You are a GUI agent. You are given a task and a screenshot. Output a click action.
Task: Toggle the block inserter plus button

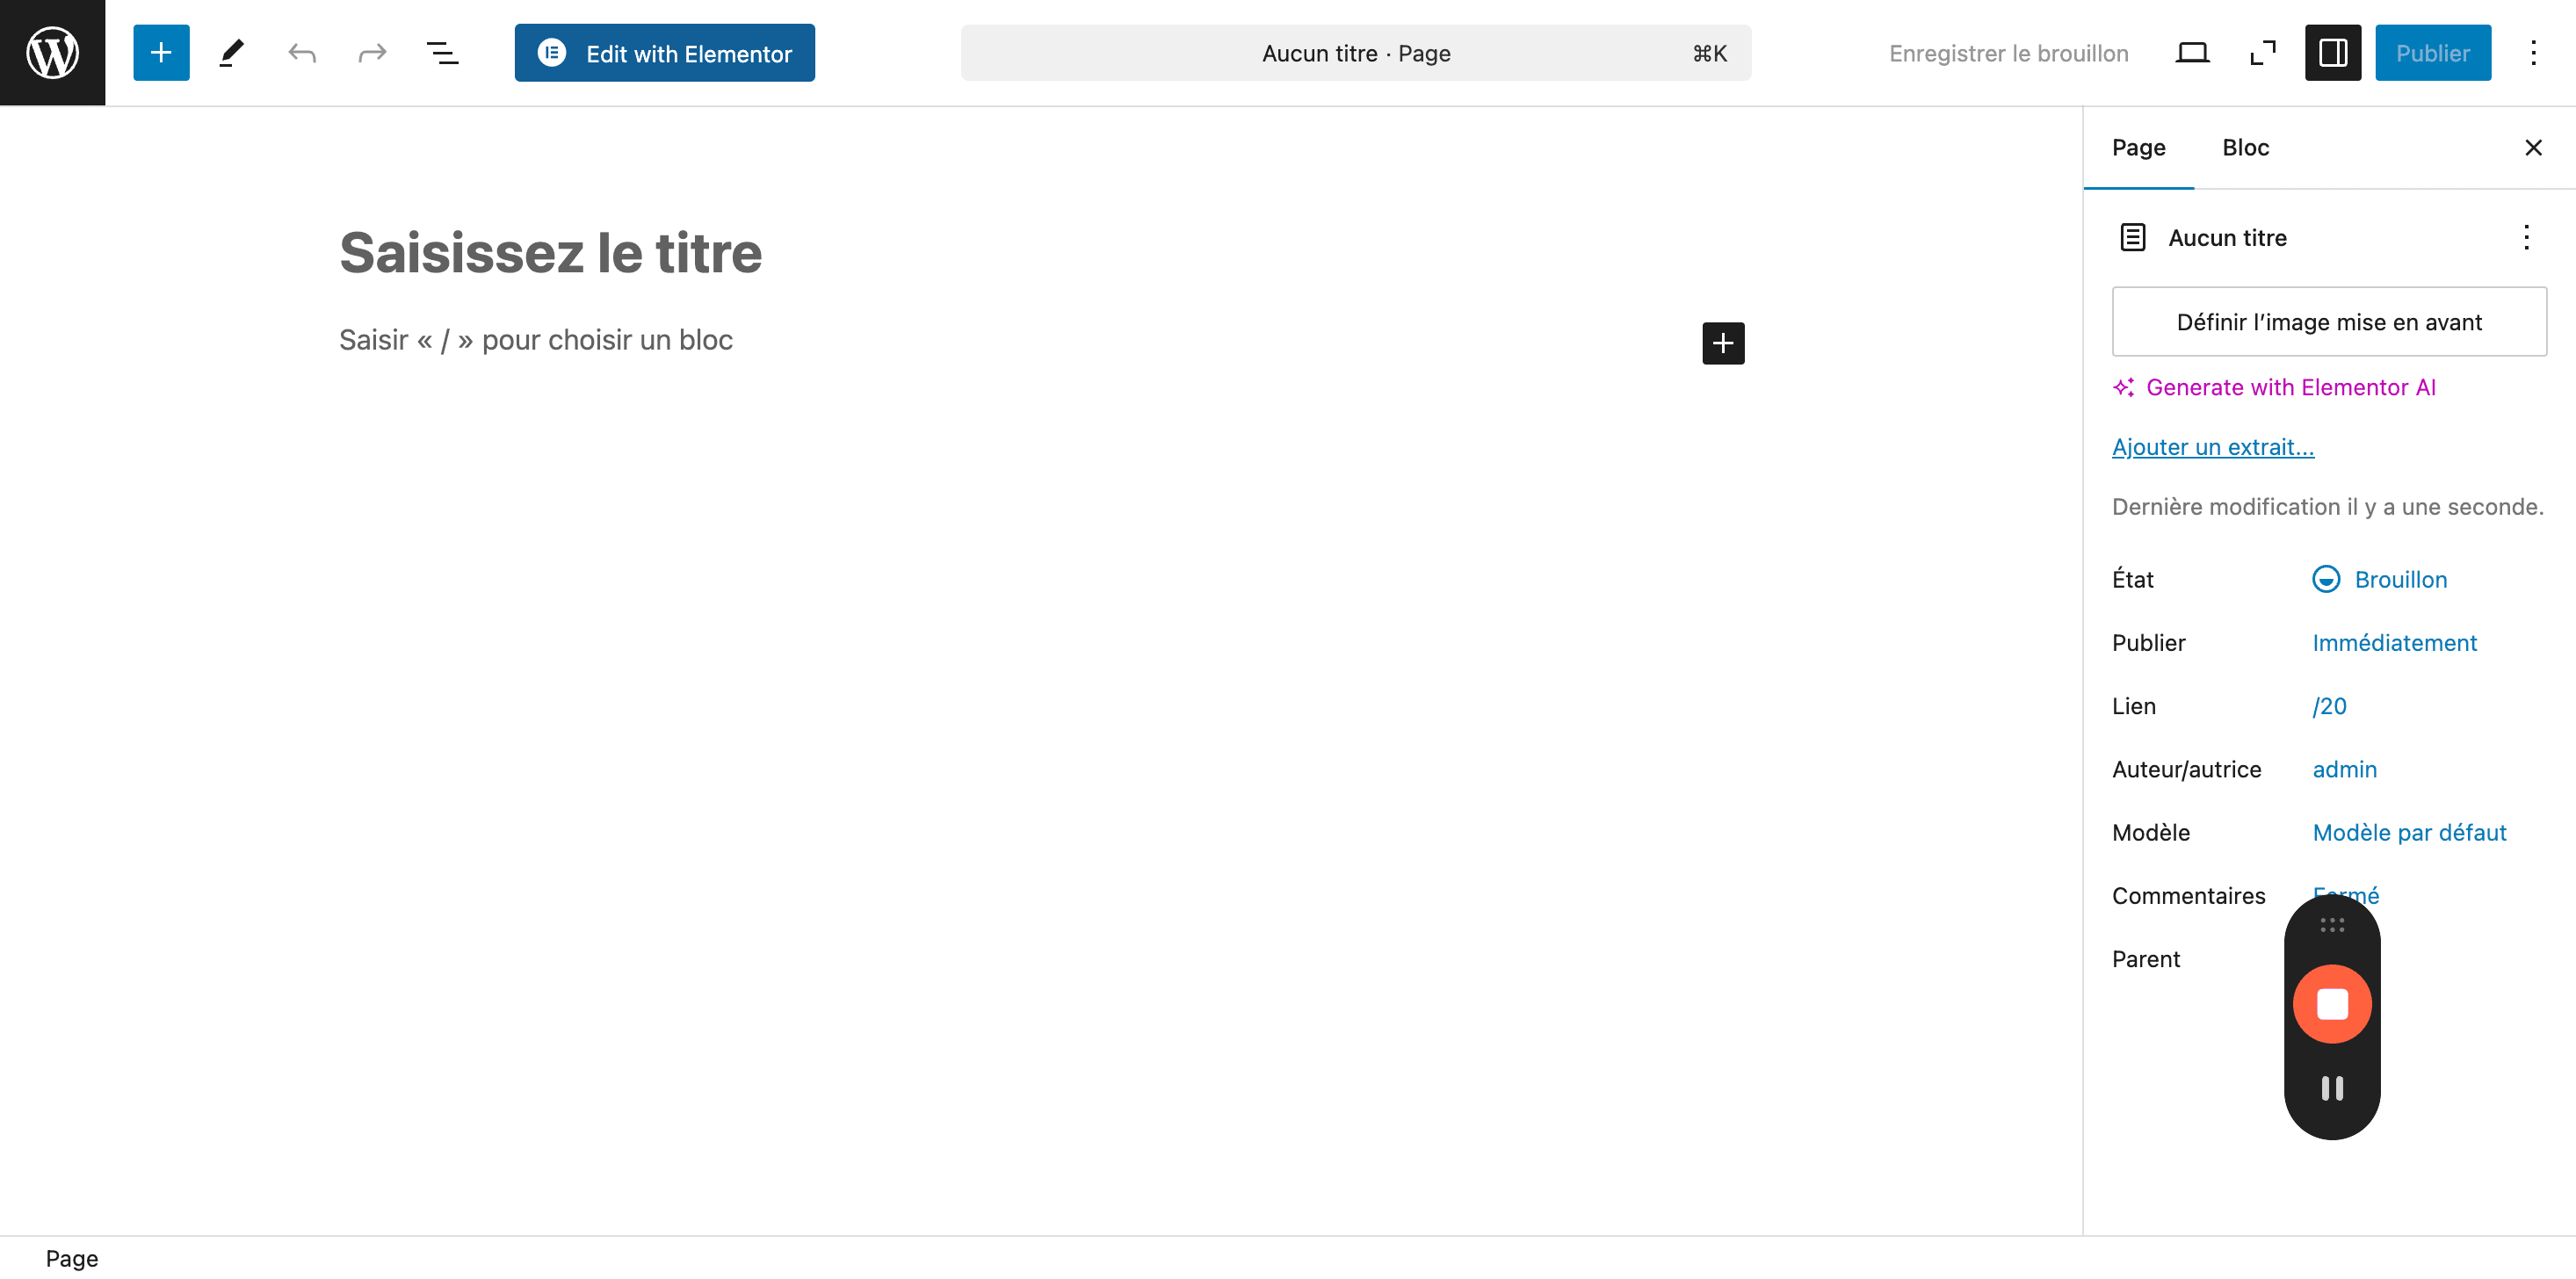(x=161, y=53)
